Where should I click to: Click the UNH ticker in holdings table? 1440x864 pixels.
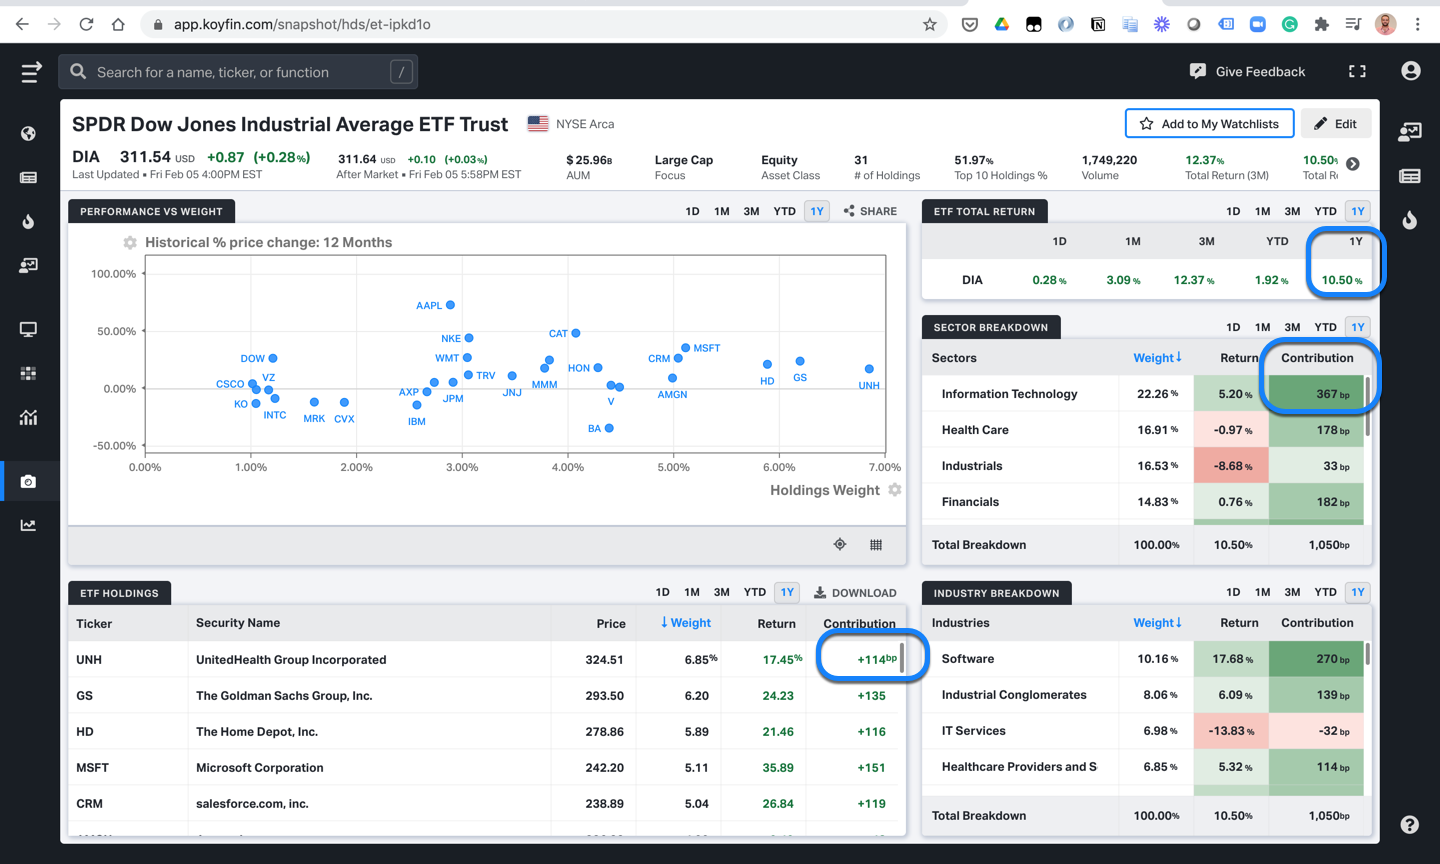89,660
